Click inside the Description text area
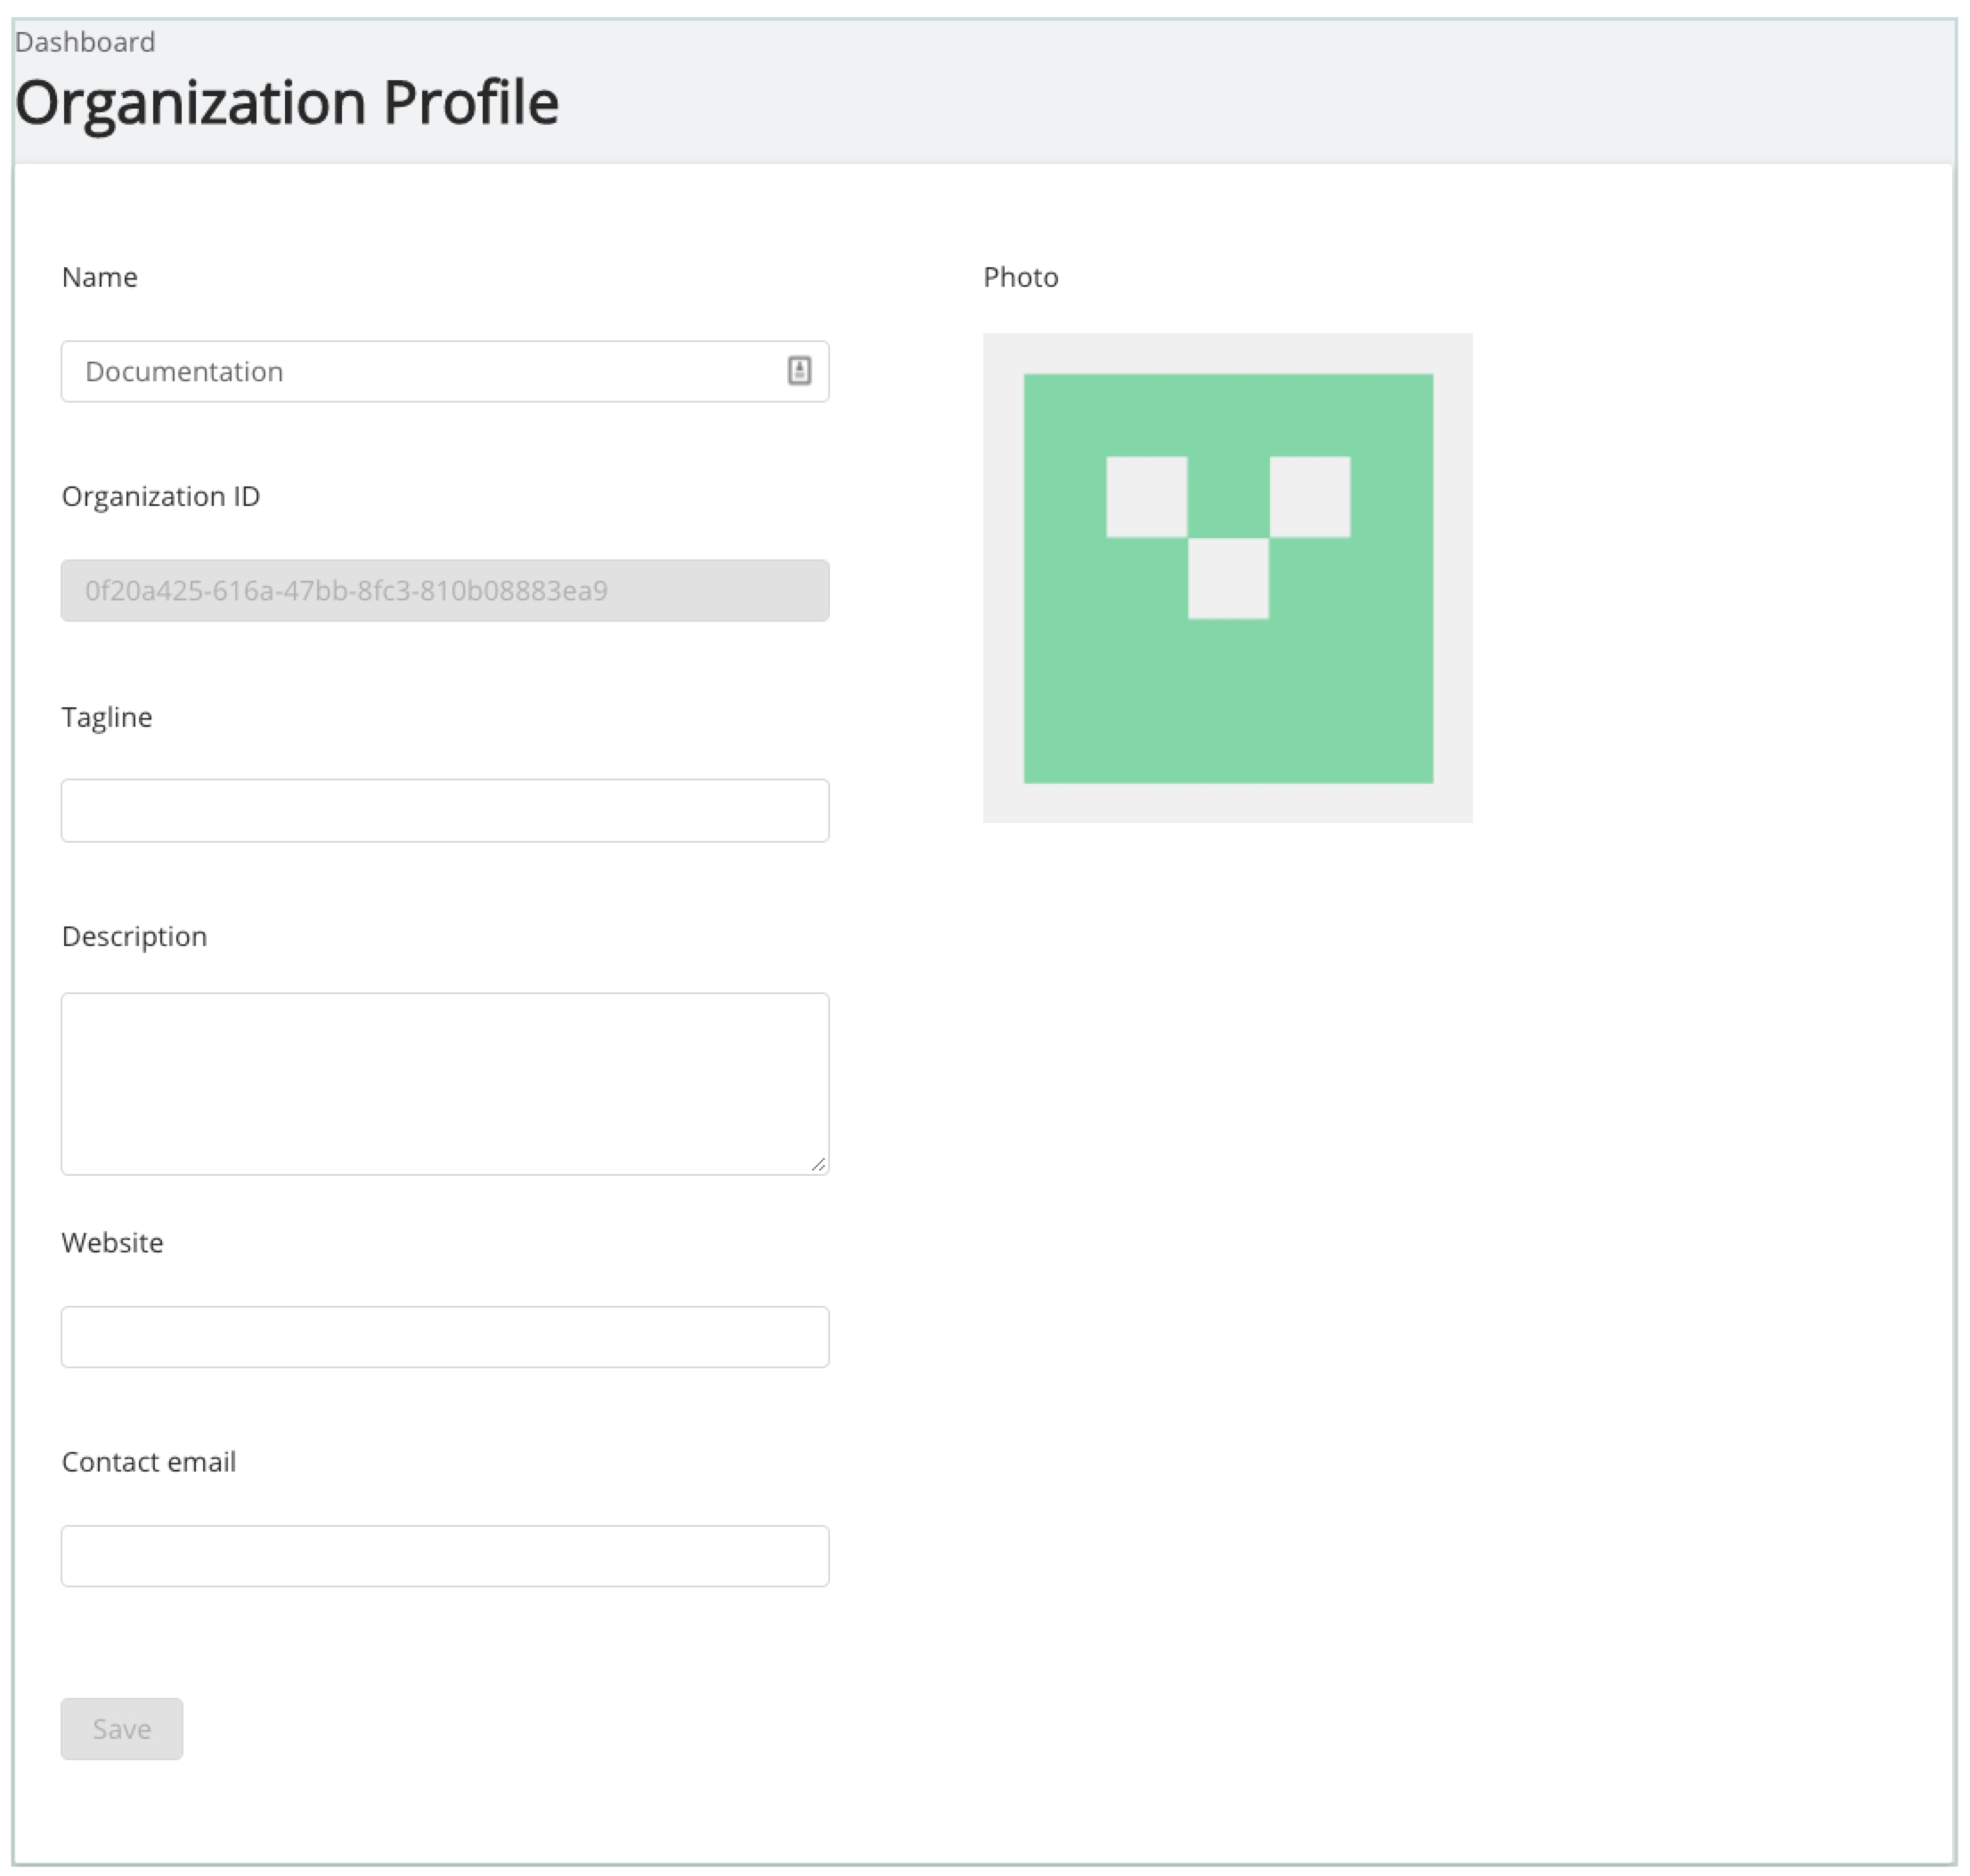Image resolution: width=1970 pixels, height=1876 pixels. (444, 1082)
